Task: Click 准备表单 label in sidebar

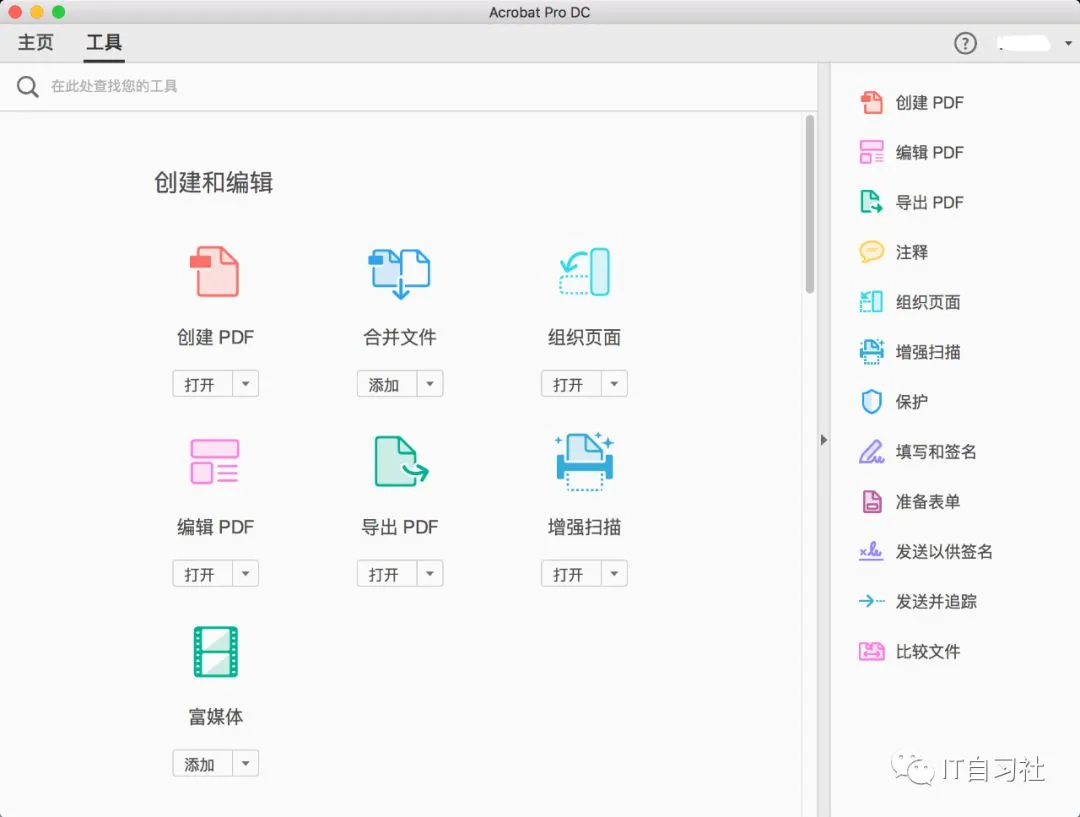Action: coord(928,501)
